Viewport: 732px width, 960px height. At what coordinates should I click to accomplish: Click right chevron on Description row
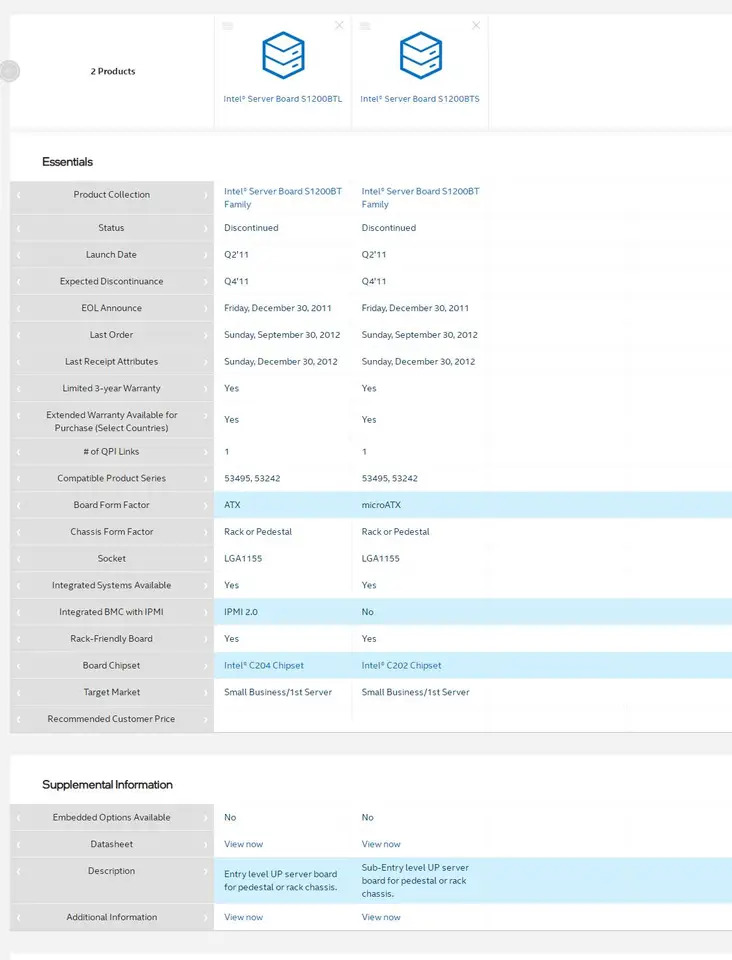(x=206, y=872)
